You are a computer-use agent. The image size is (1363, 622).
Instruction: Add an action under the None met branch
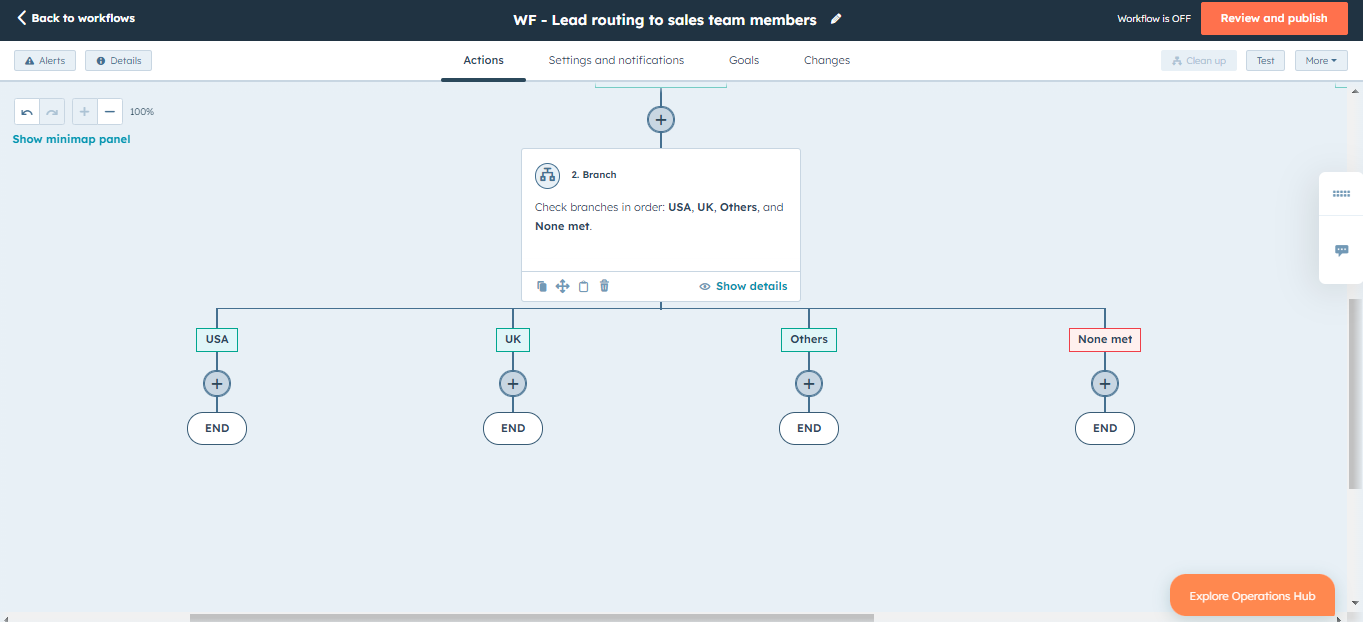pyautogui.click(x=1104, y=383)
